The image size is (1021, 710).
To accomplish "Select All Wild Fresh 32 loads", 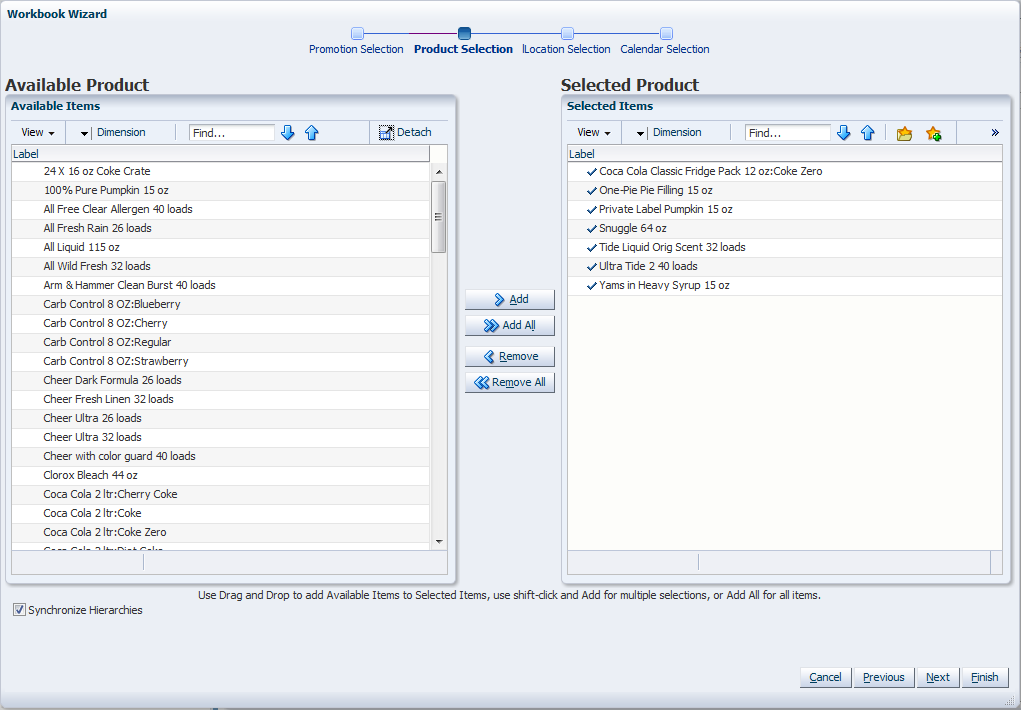I will [220, 266].
